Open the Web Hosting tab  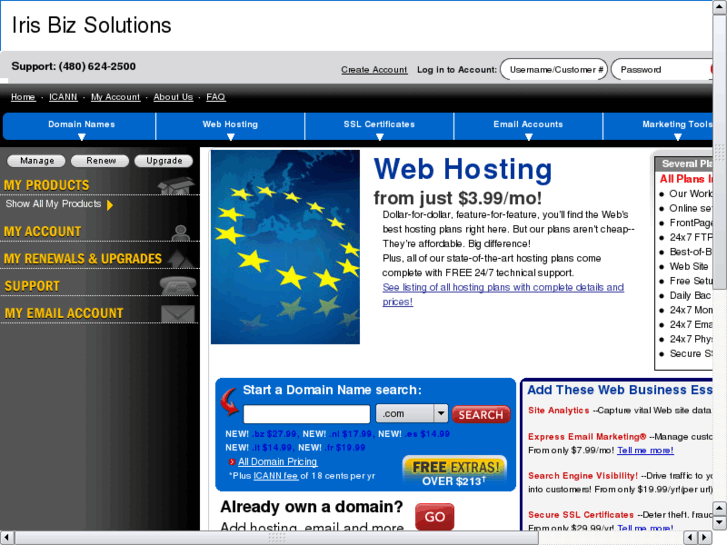(x=230, y=126)
